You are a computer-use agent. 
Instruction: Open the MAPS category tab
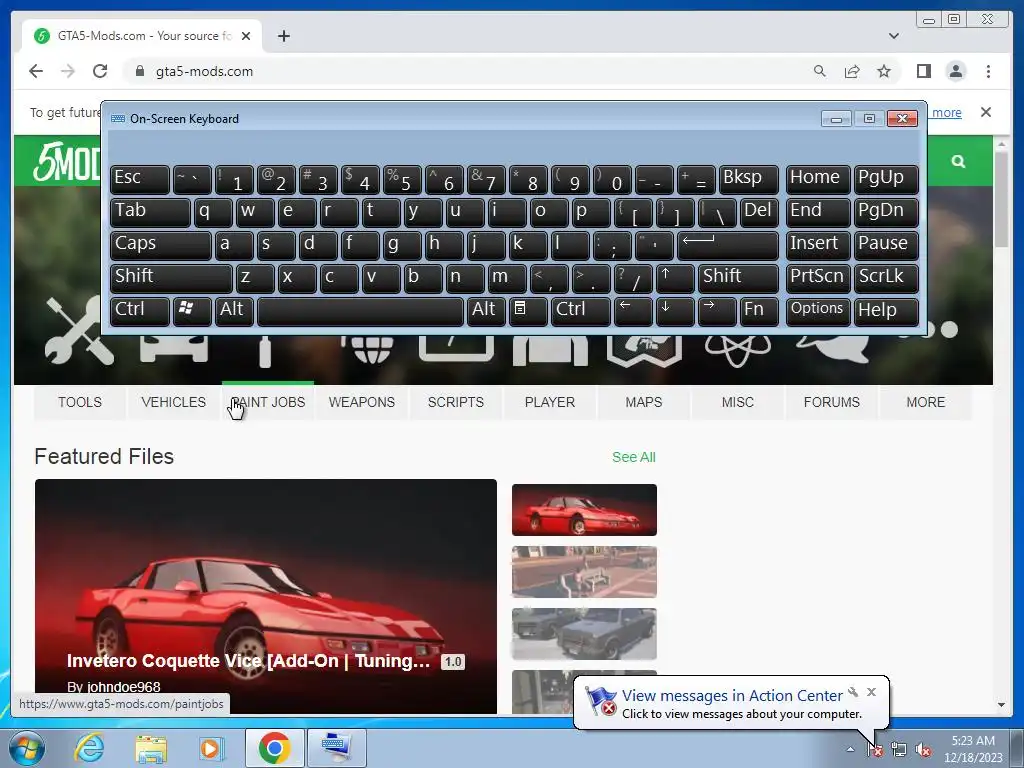[x=644, y=402]
